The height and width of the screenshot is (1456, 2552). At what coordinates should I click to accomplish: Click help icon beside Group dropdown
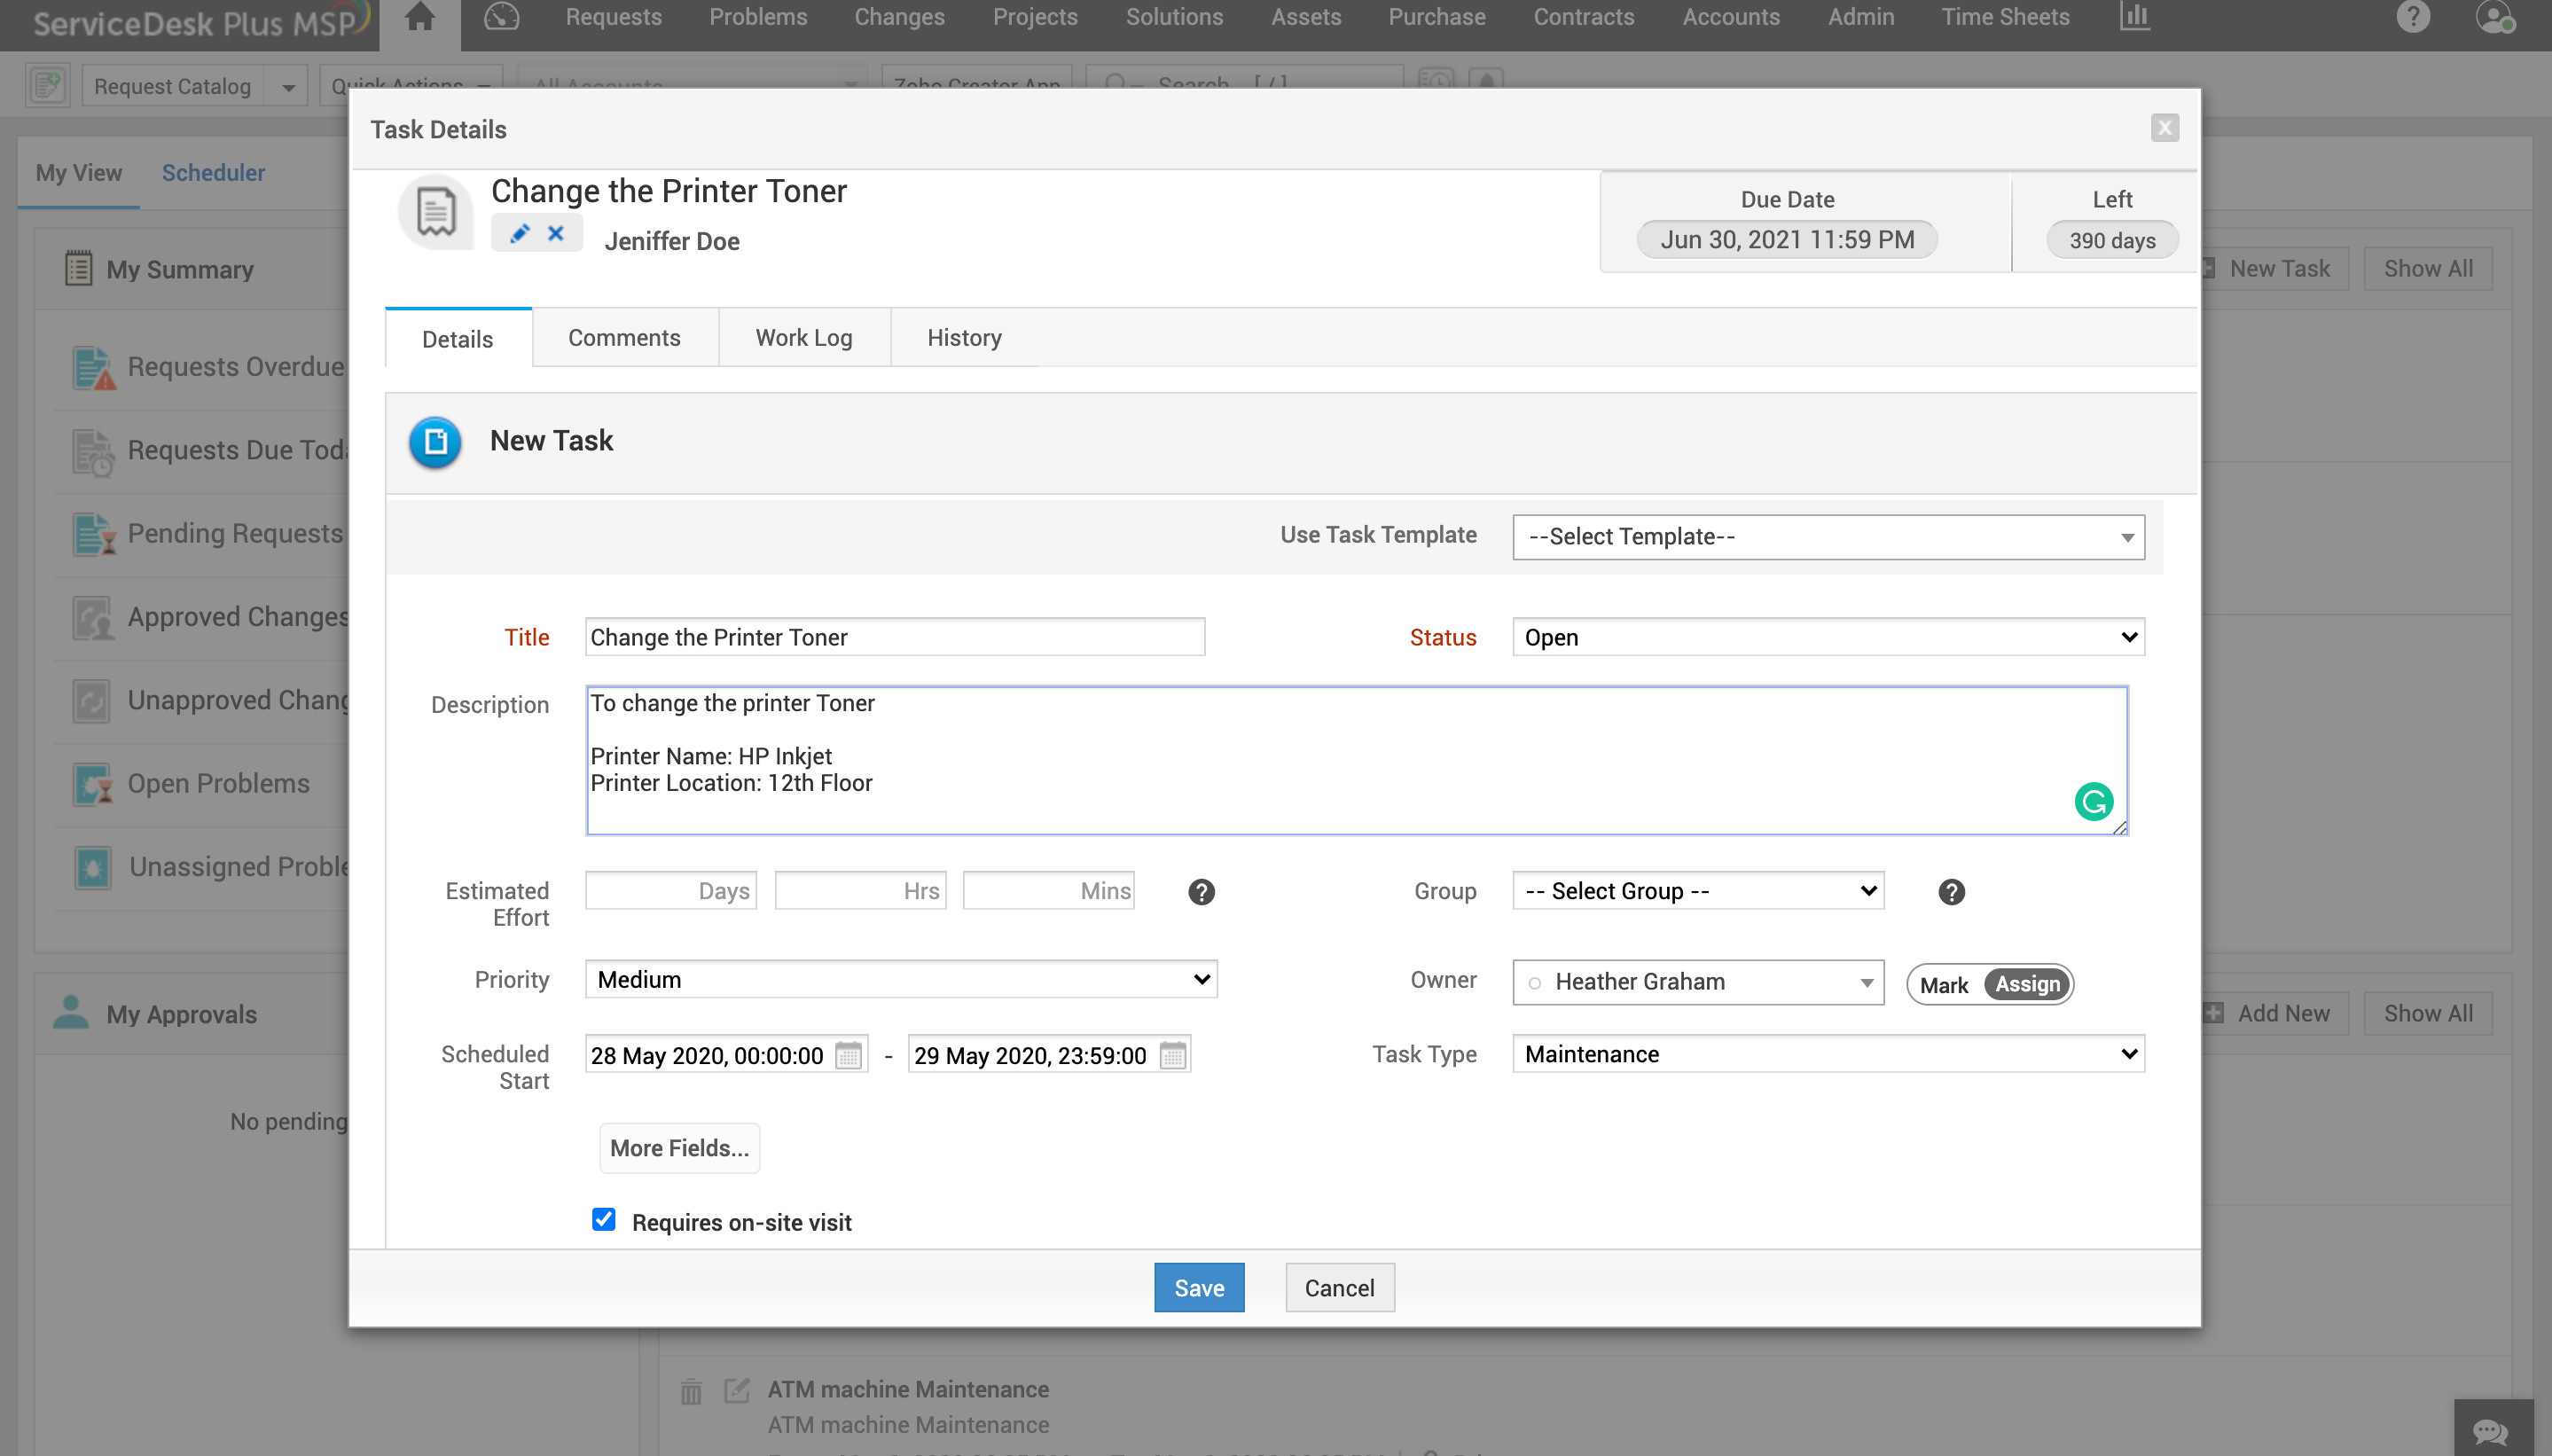click(x=1951, y=892)
